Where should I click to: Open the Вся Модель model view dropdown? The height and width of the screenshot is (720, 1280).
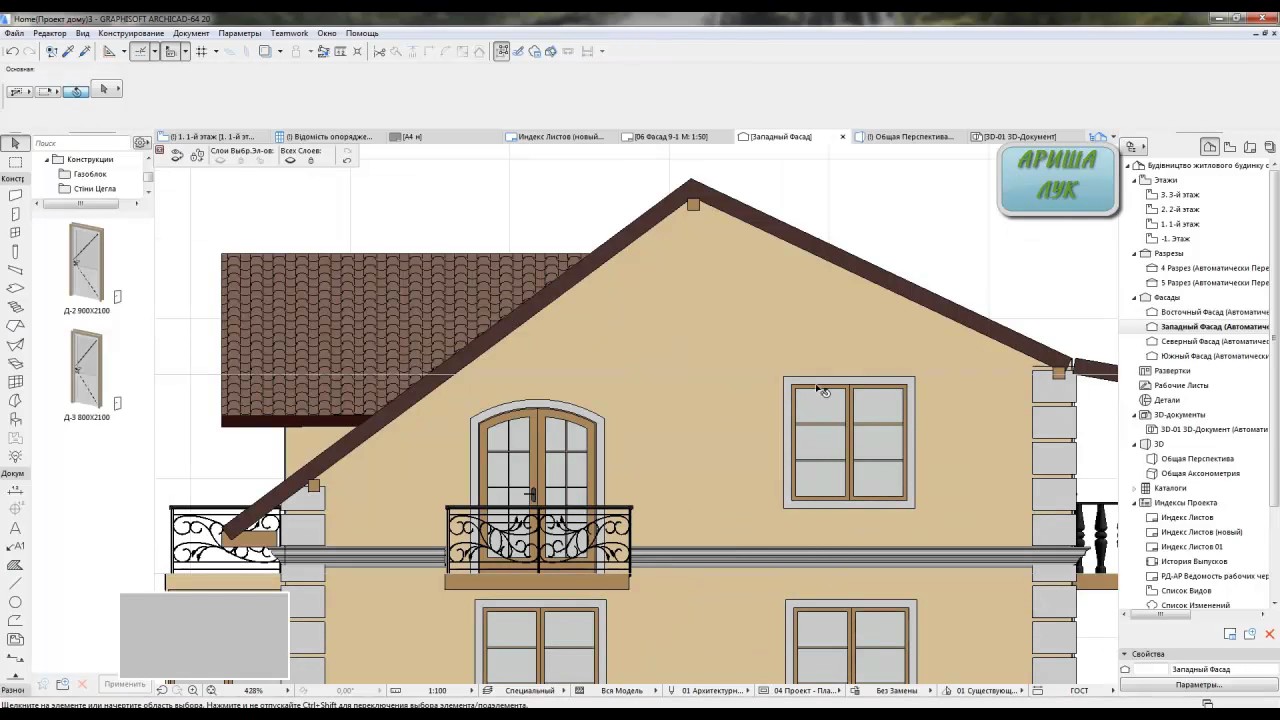(x=622, y=690)
